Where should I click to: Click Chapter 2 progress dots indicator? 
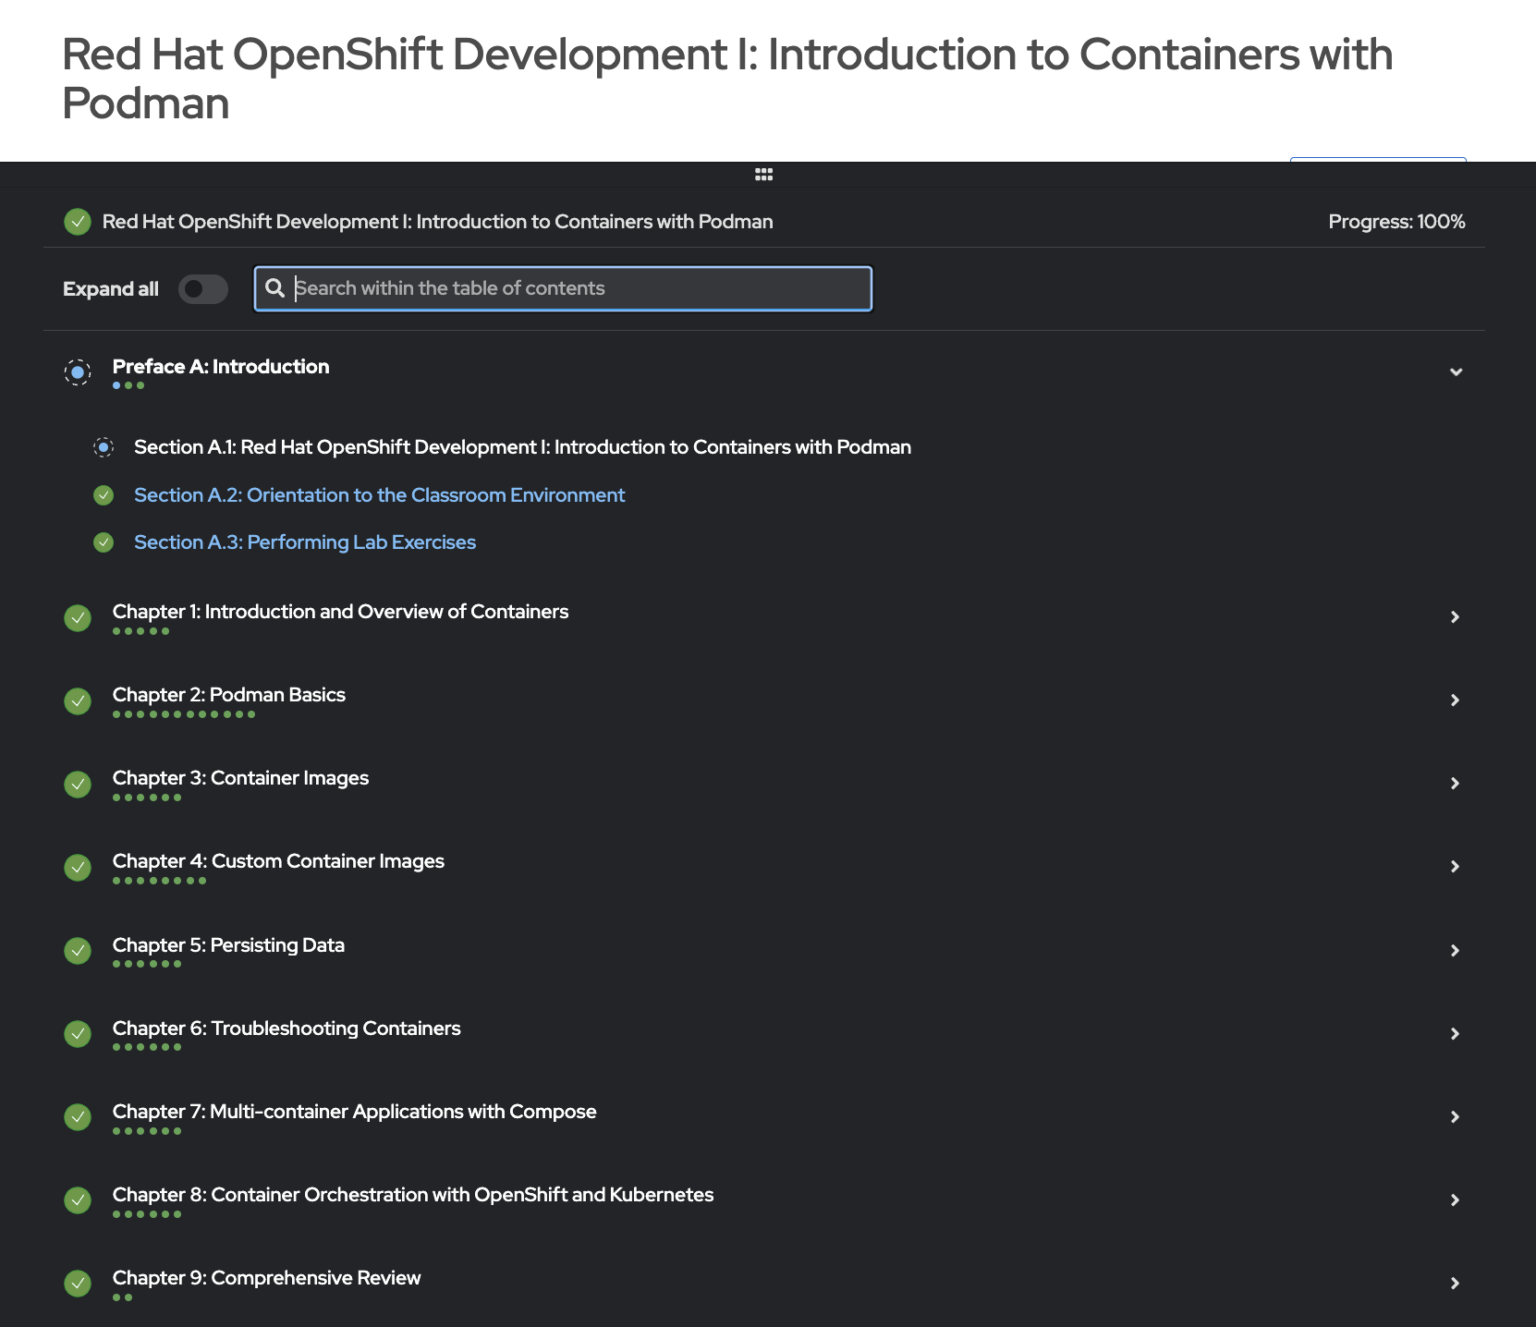point(184,714)
